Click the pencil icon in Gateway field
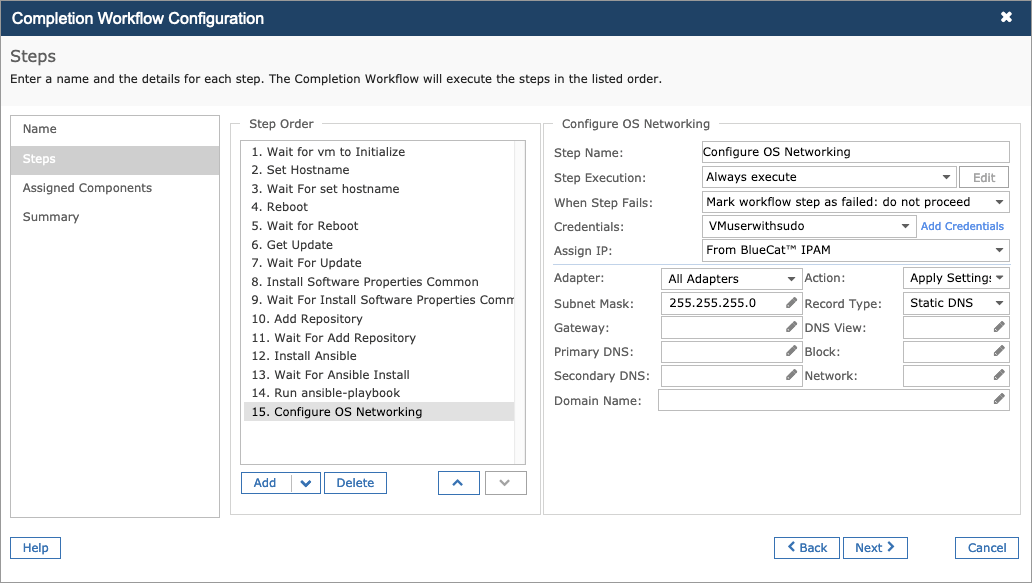The height and width of the screenshot is (583, 1032). click(x=791, y=327)
